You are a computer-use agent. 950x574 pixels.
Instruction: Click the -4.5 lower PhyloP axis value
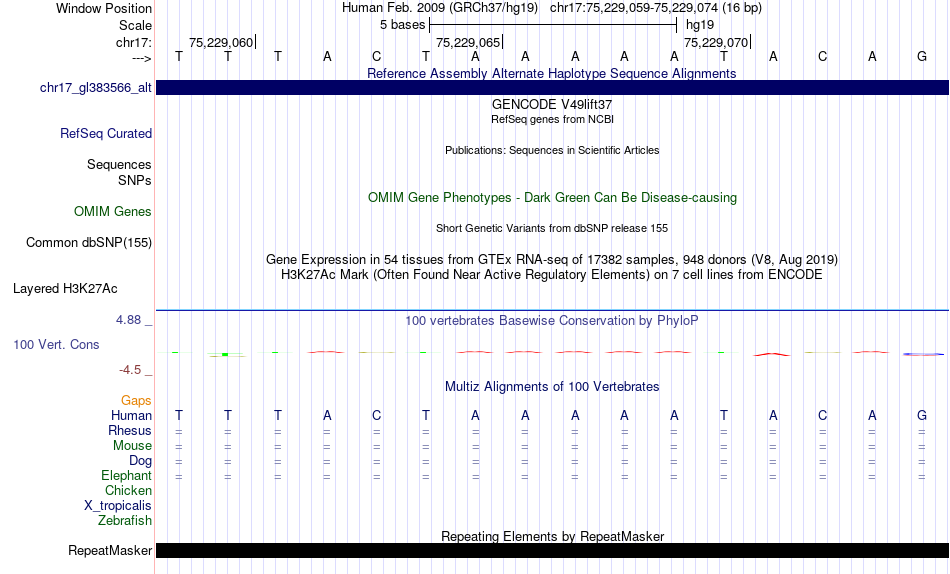coord(130,370)
